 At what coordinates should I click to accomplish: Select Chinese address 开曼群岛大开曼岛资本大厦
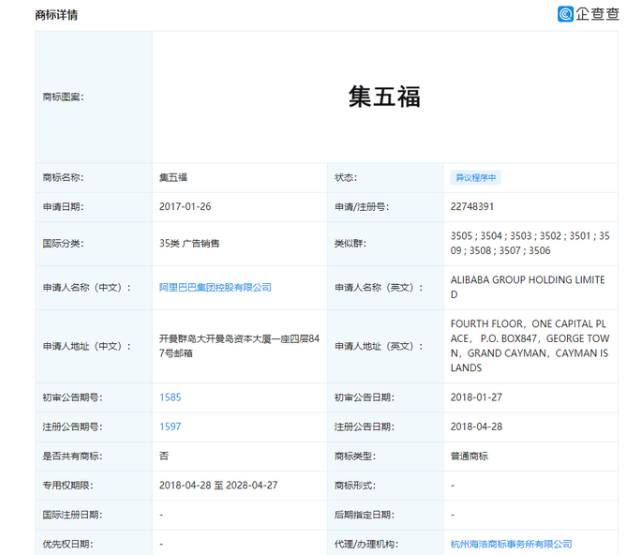click(239, 346)
